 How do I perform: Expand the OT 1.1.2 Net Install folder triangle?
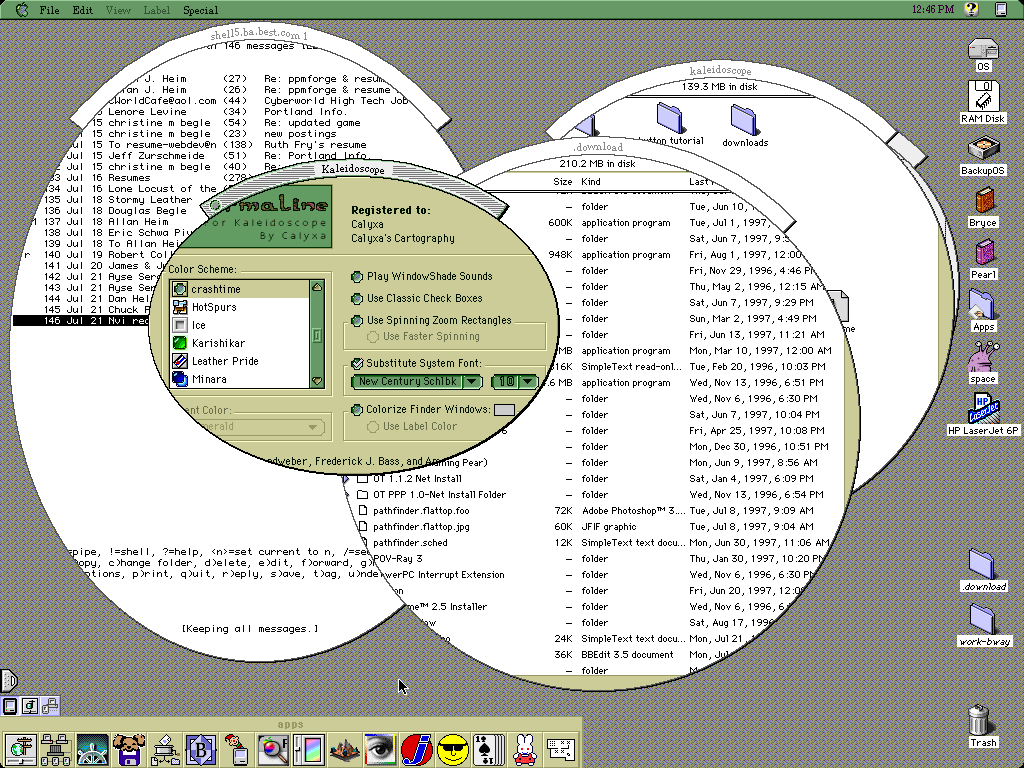click(x=347, y=479)
